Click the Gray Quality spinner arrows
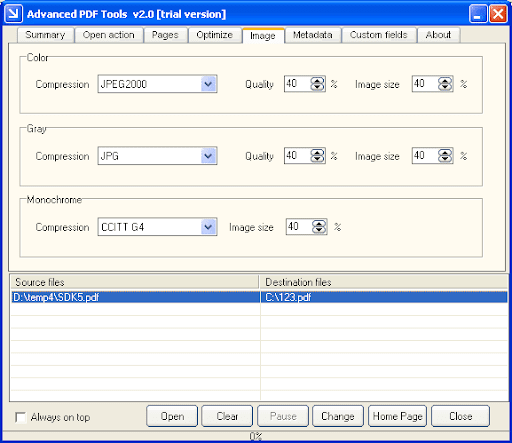Viewport: 512px width, 443px height. click(x=317, y=156)
